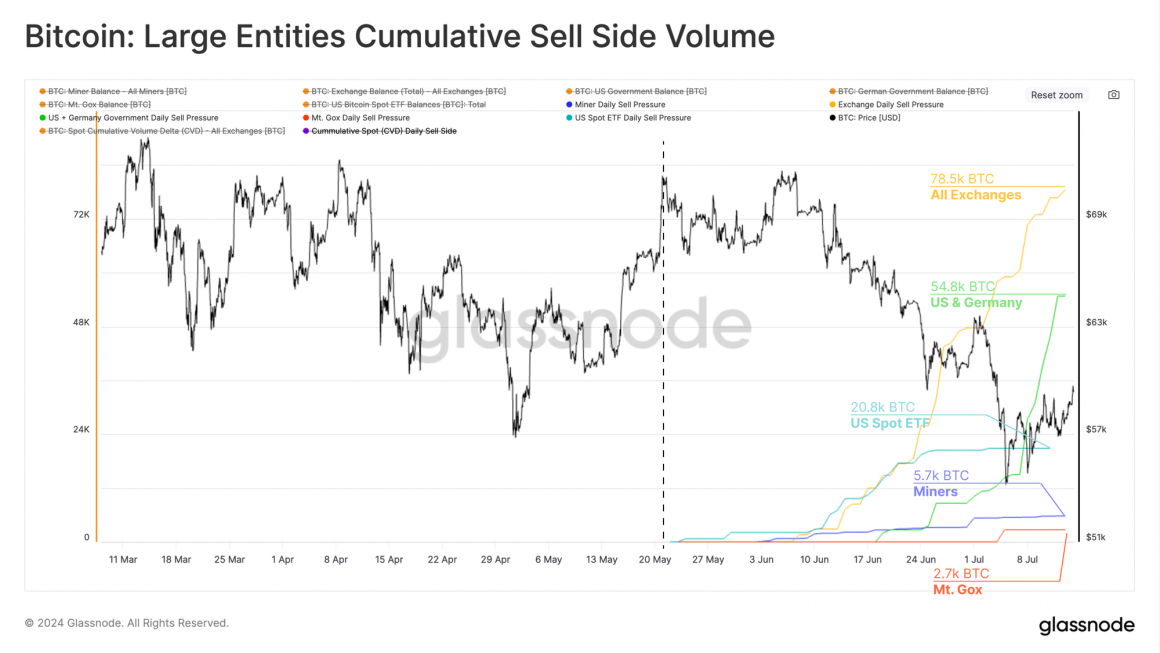Viewport: 1160px width, 653px height.
Task: Click the 5.7k BTC Miners annotation label
Action: [940, 484]
